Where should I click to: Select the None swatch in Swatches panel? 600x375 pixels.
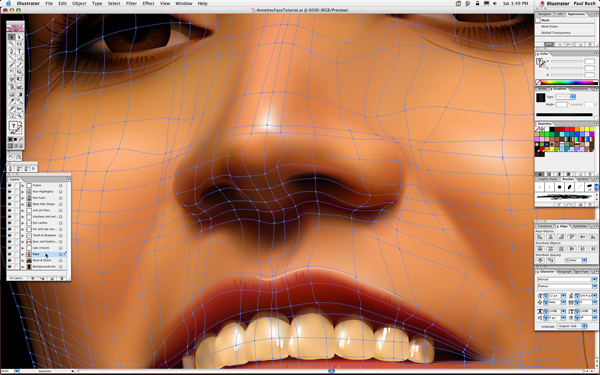point(537,129)
